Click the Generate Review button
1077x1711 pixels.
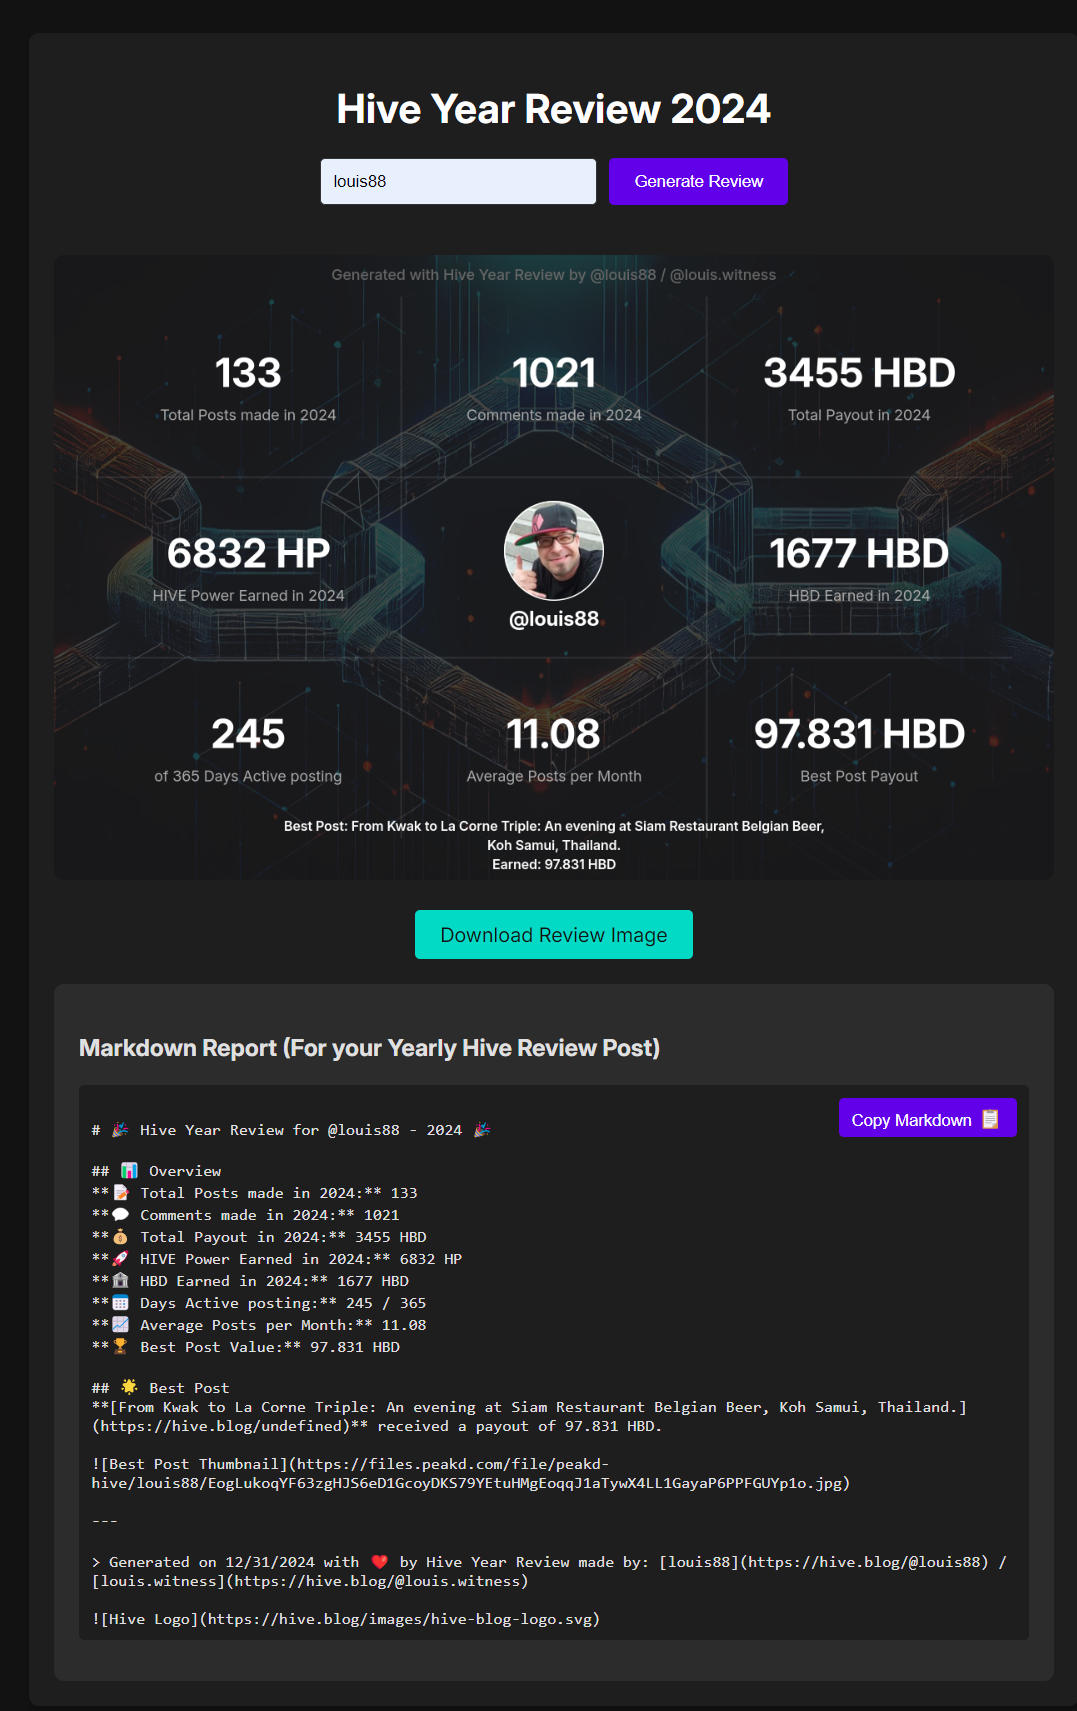pyautogui.click(x=699, y=181)
